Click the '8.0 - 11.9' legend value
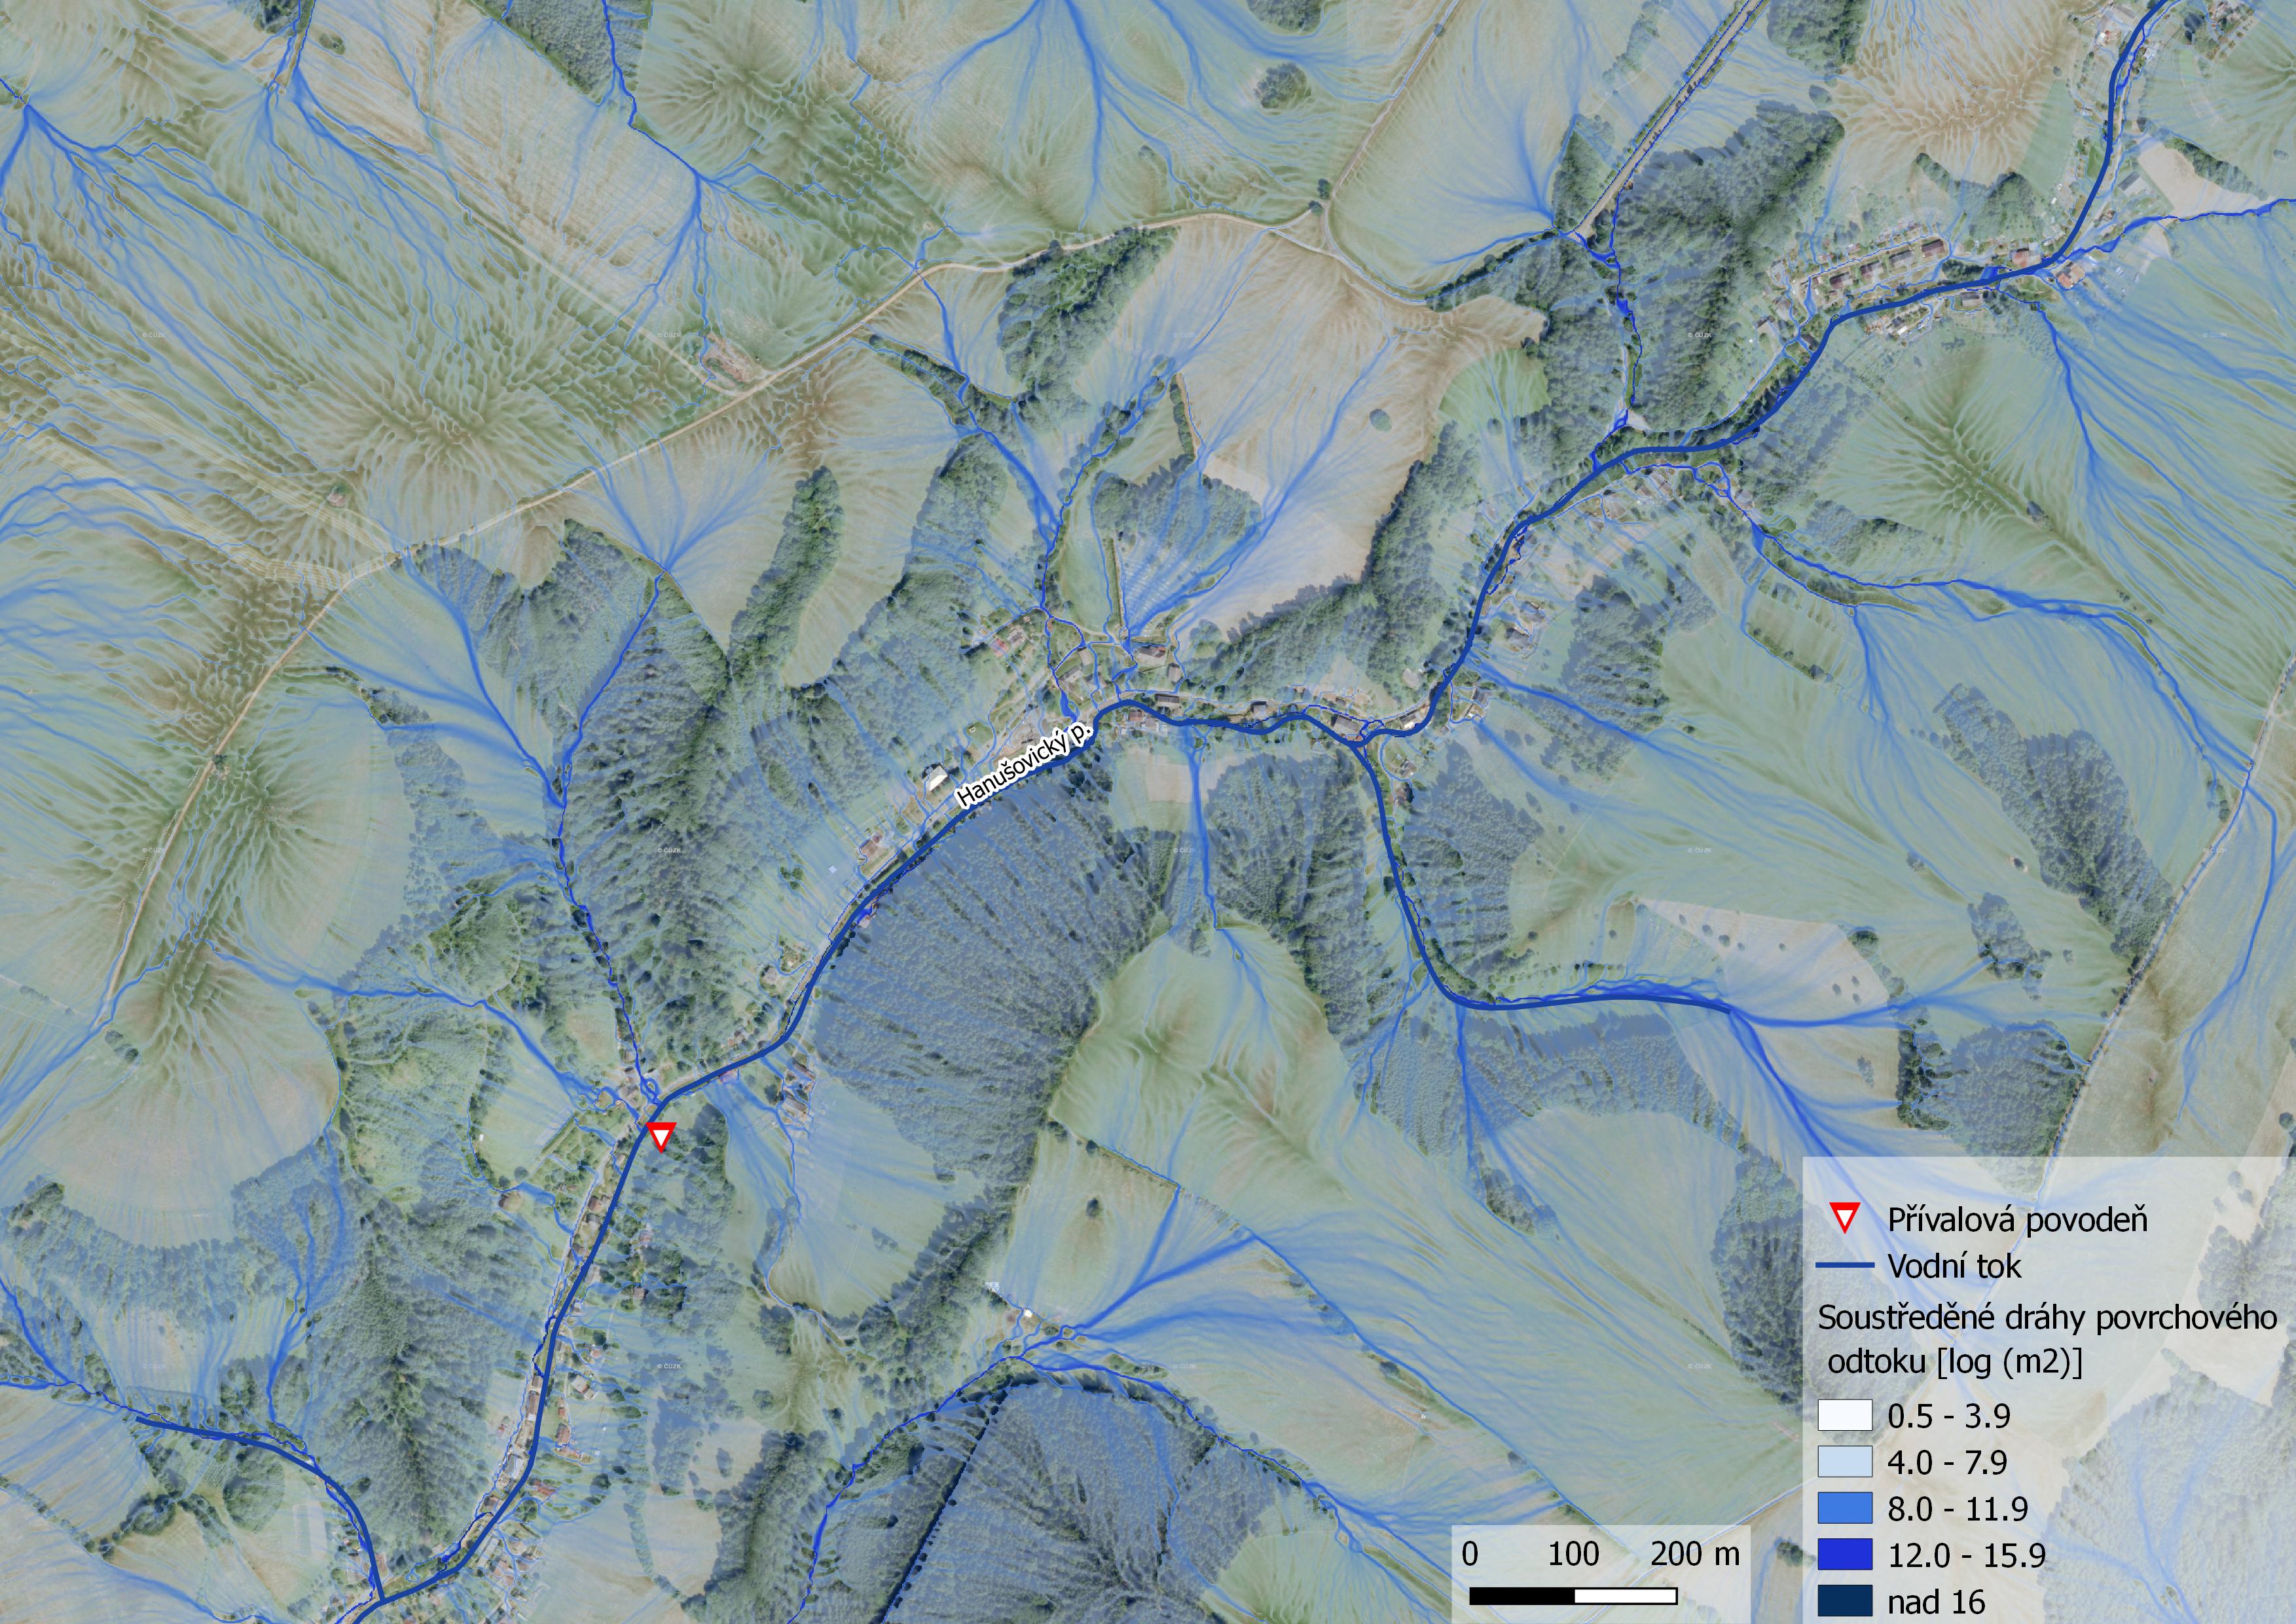This screenshot has height=1624, width=2296. pos(1957,1509)
